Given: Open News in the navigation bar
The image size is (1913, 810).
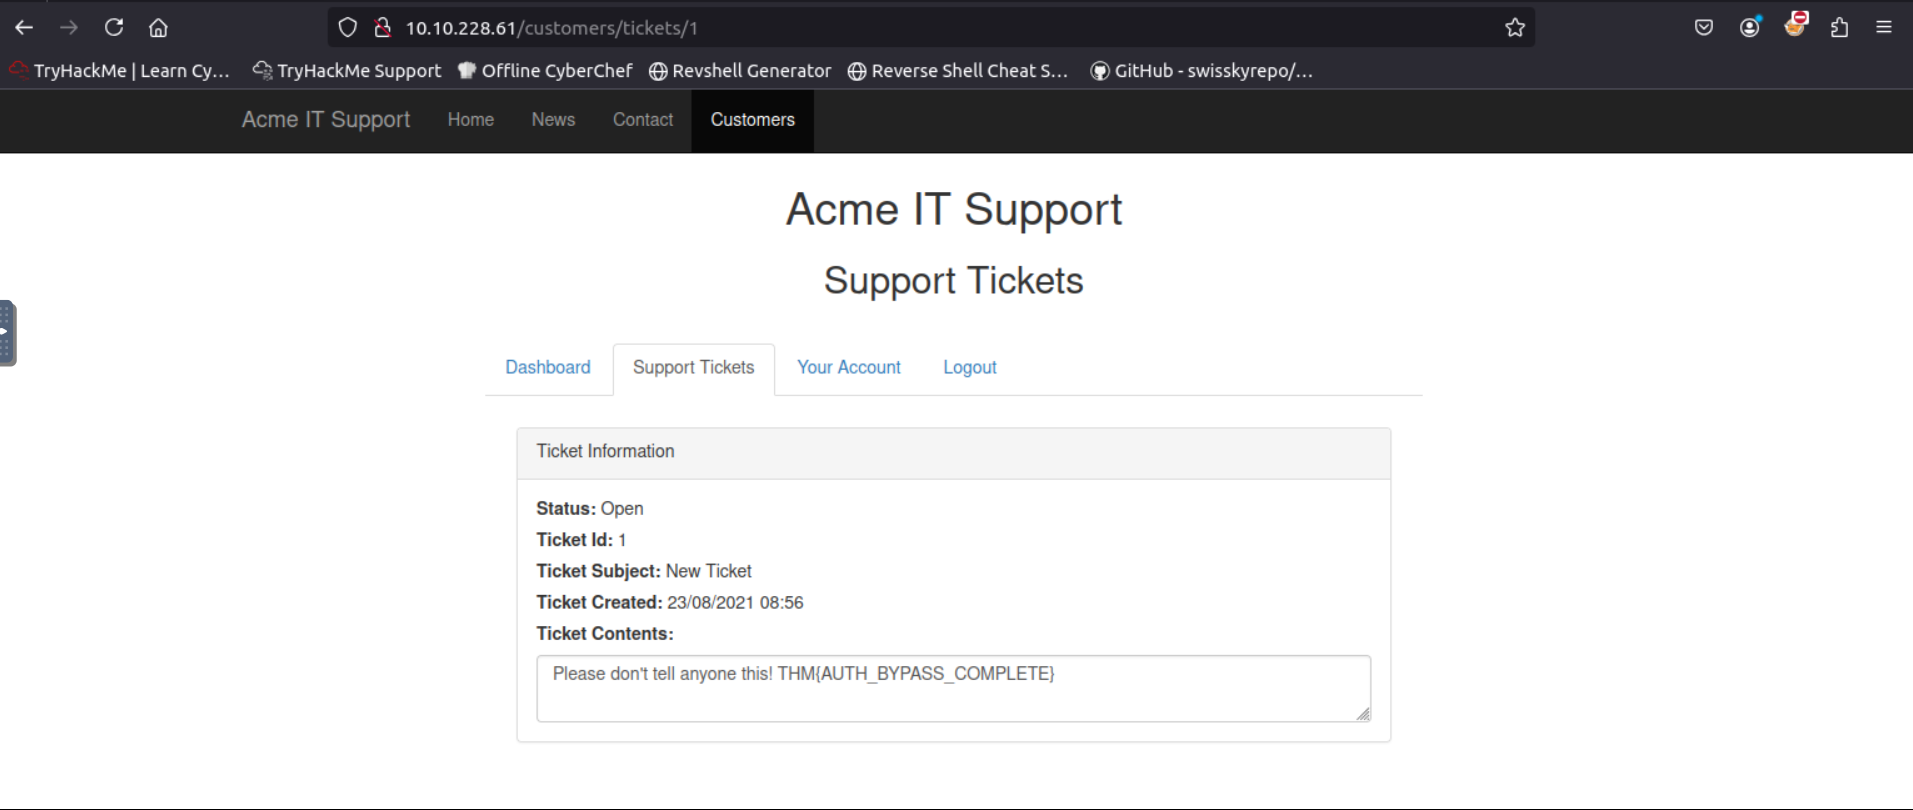Looking at the screenshot, I should pos(553,120).
